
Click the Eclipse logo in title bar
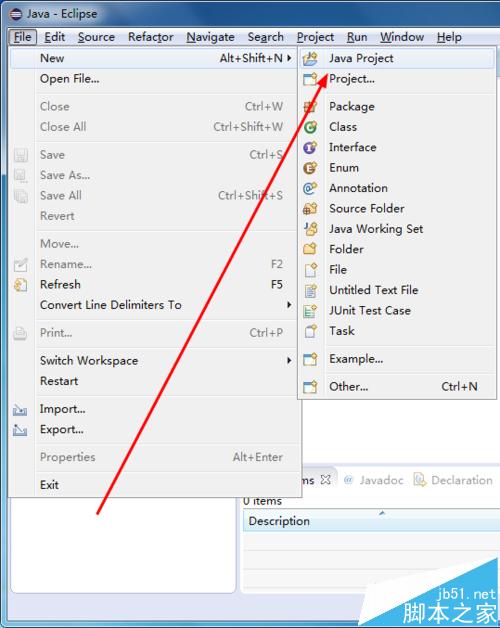[x=16, y=14]
